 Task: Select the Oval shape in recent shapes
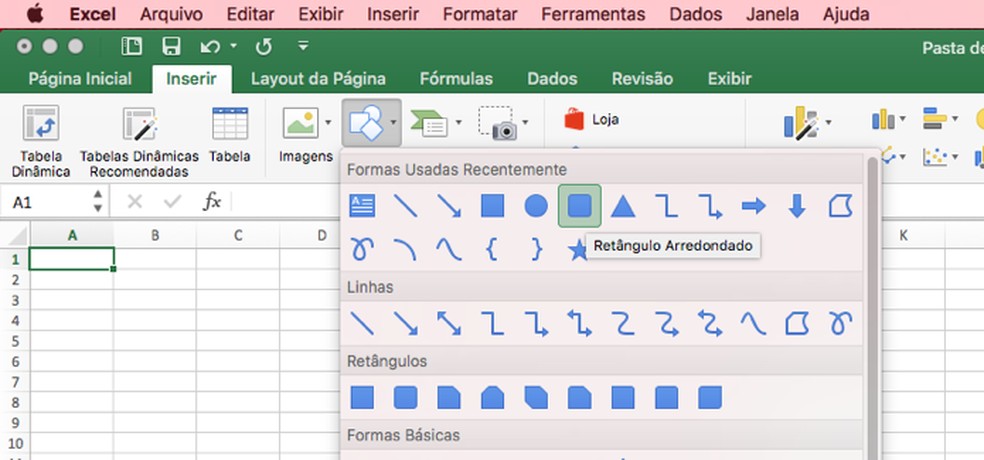pos(536,206)
